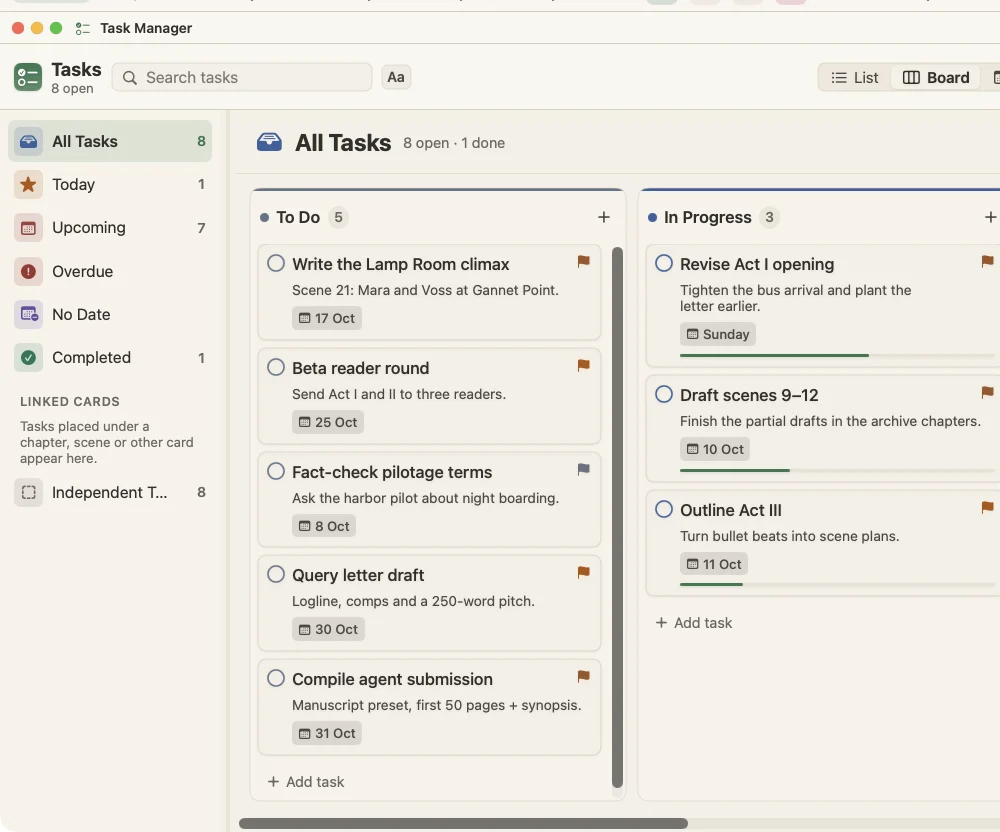
Task: Click the Task Manager title bar icon
Action: (82, 29)
